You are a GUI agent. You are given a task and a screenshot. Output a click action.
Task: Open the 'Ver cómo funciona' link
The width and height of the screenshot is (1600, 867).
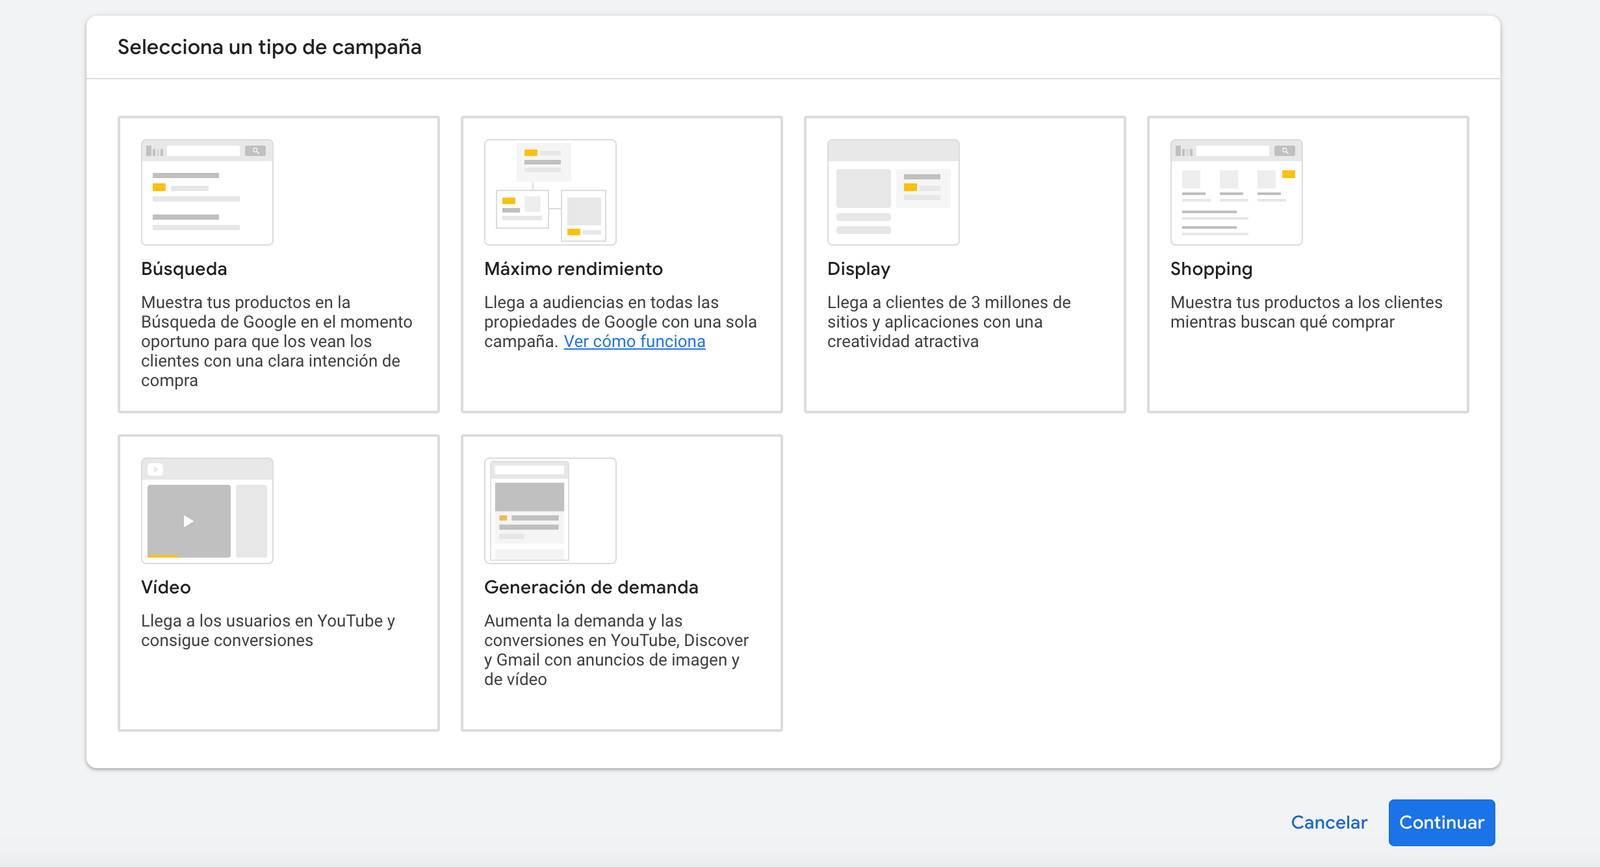coord(635,342)
